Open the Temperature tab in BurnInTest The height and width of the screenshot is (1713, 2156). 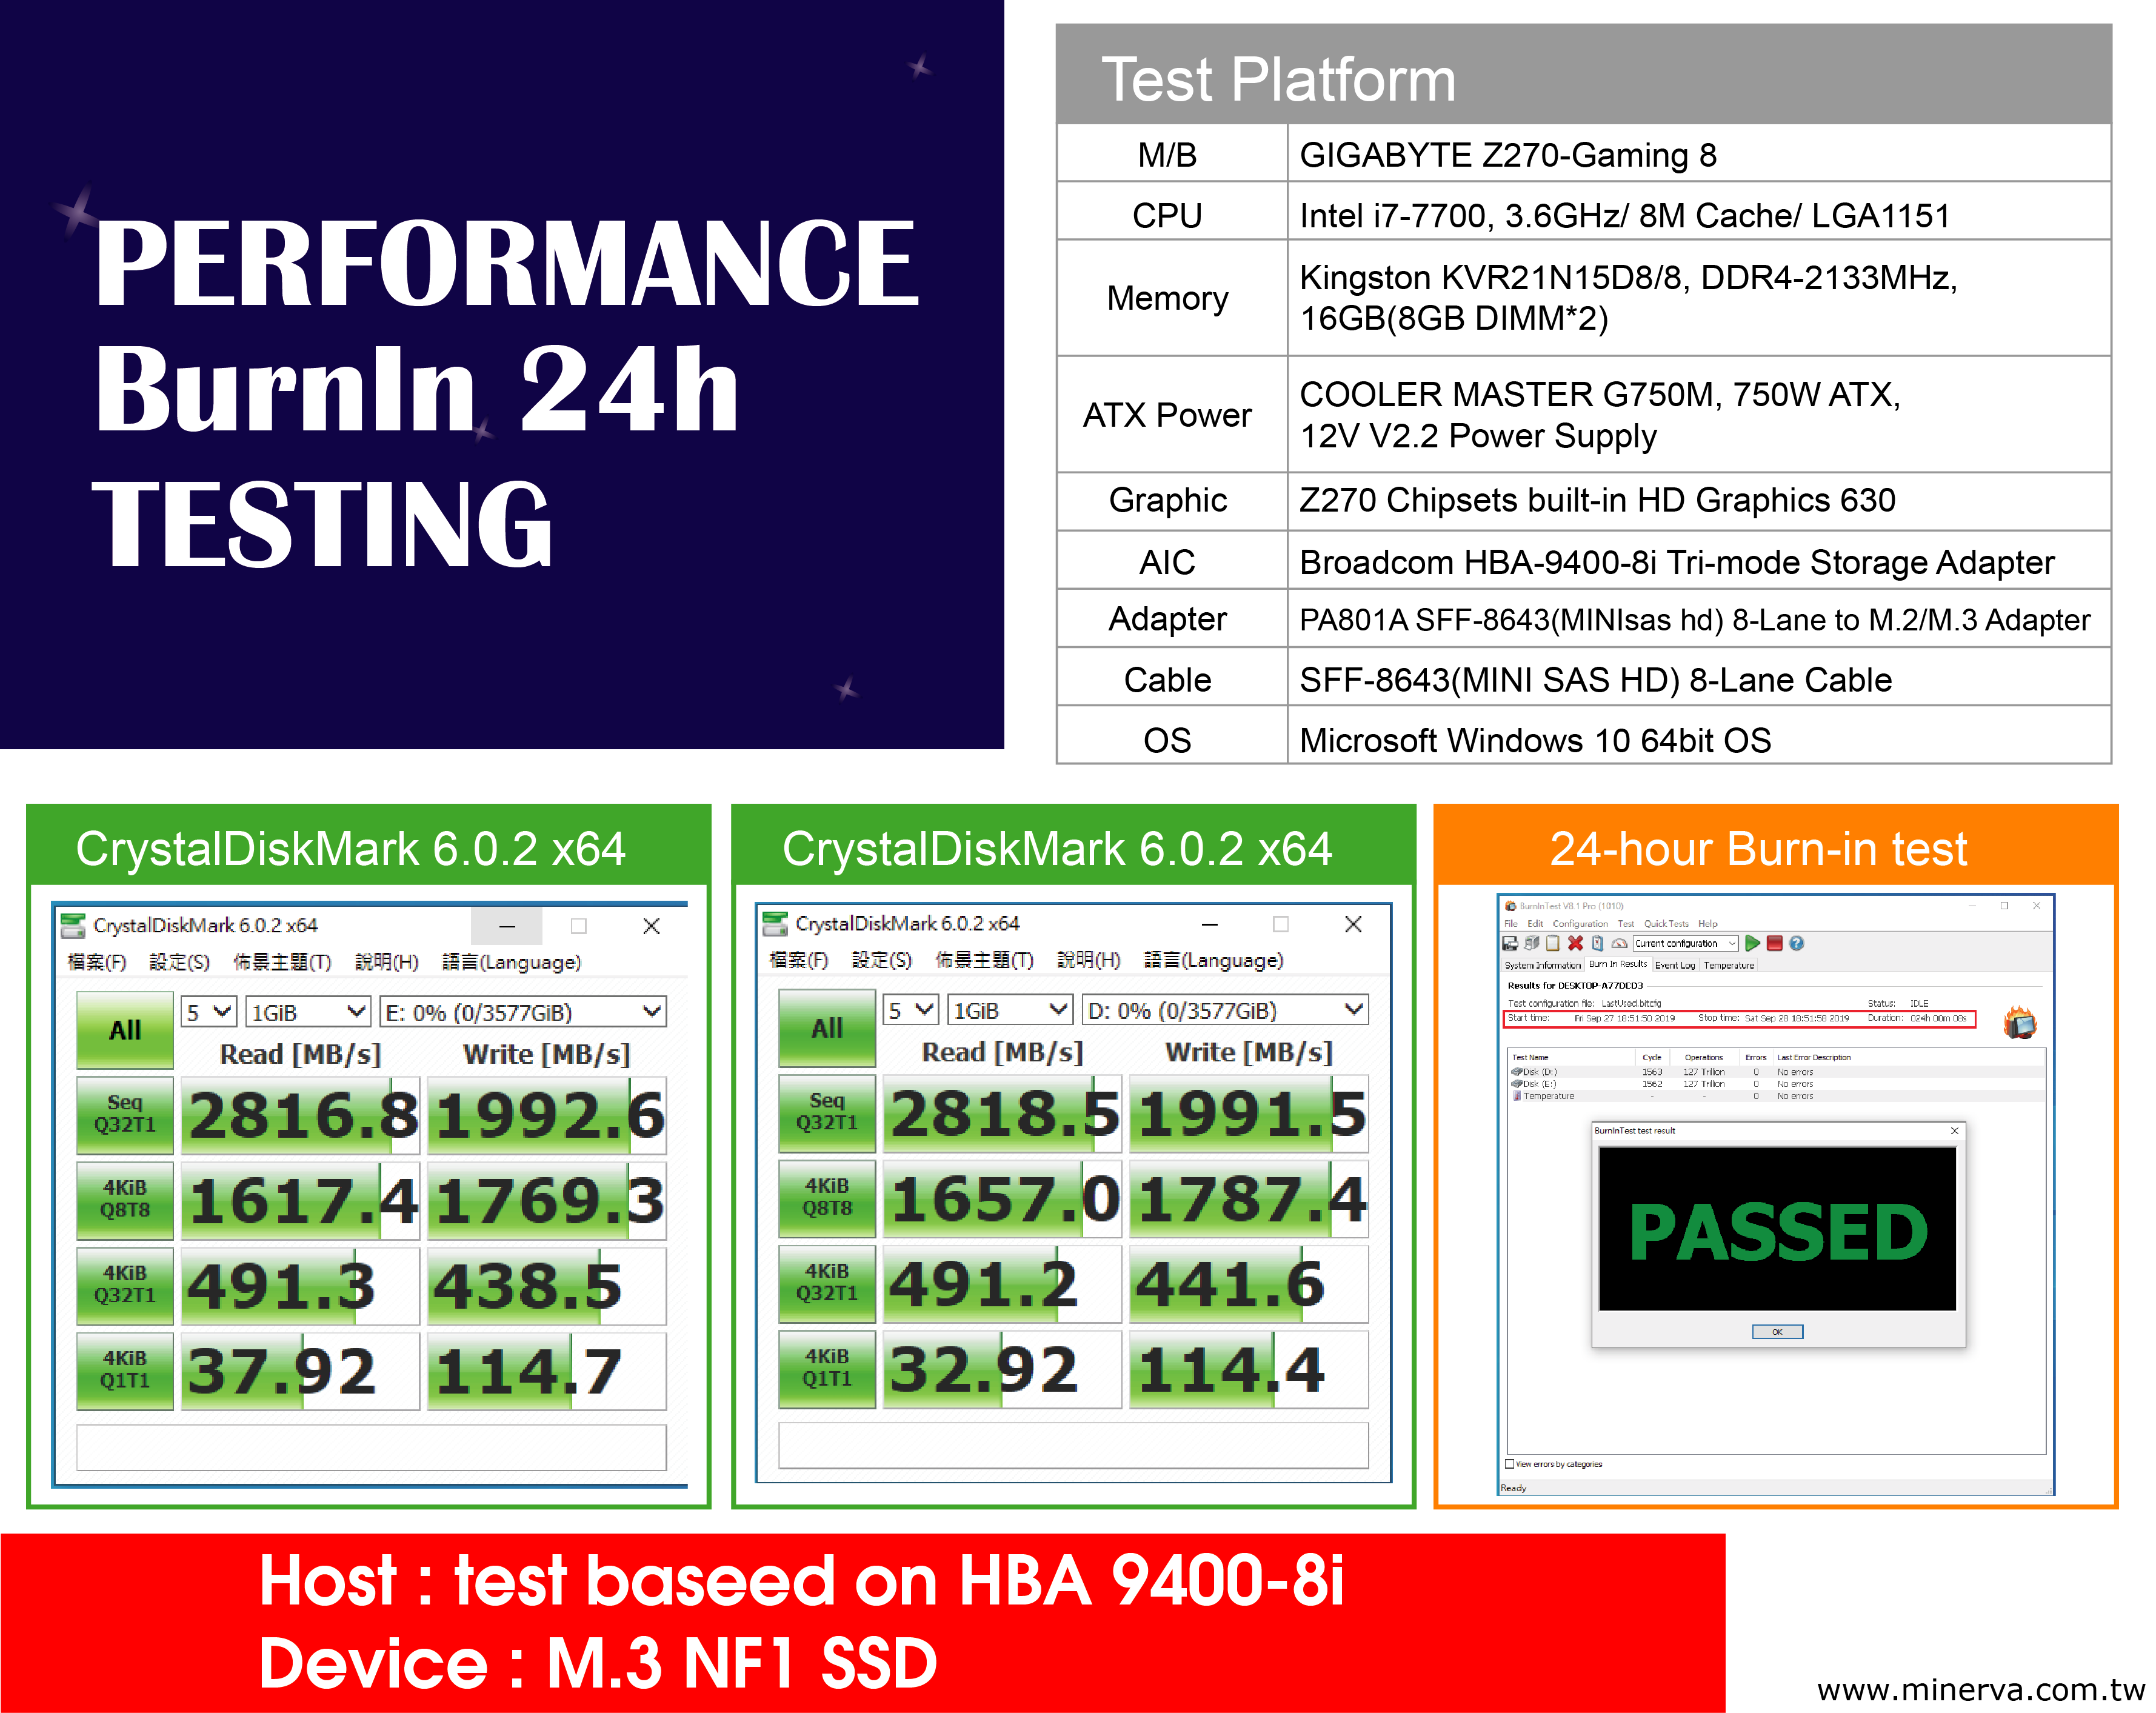coord(1729,965)
